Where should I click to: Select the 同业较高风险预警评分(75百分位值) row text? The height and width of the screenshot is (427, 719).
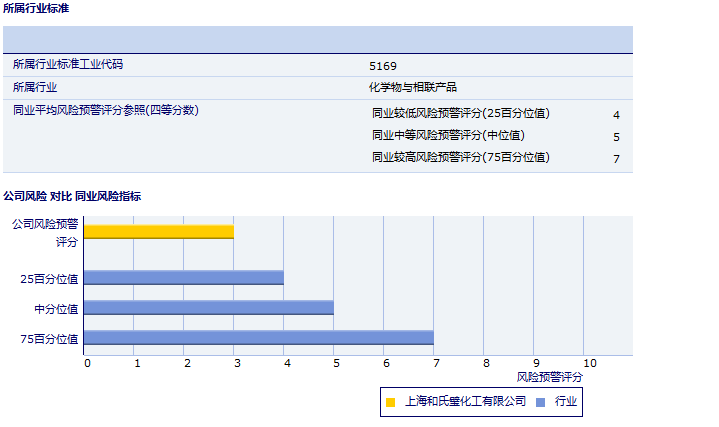point(460,157)
